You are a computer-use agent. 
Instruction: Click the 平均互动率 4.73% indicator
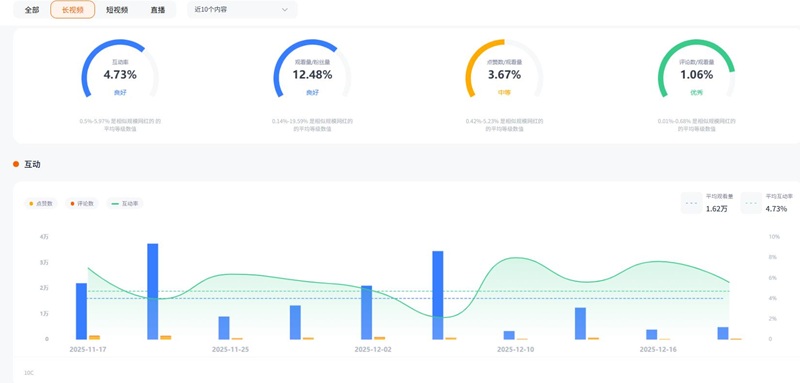coord(768,203)
